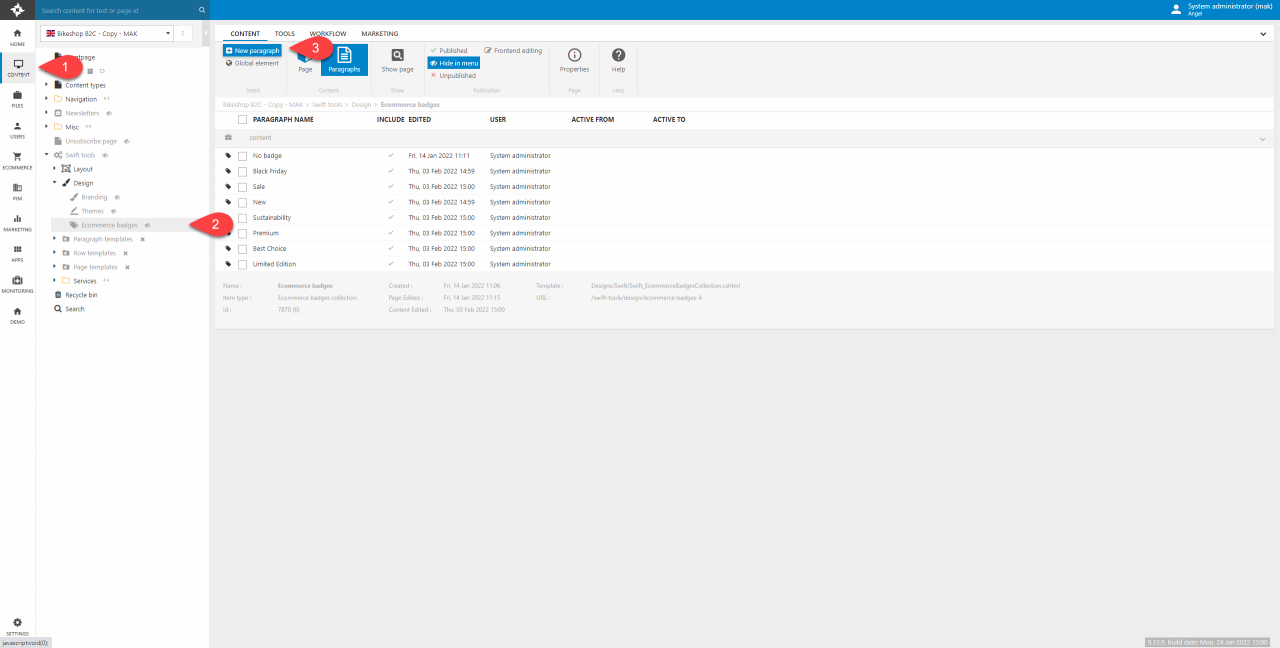Expand the Navigation tree folder

click(46, 99)
